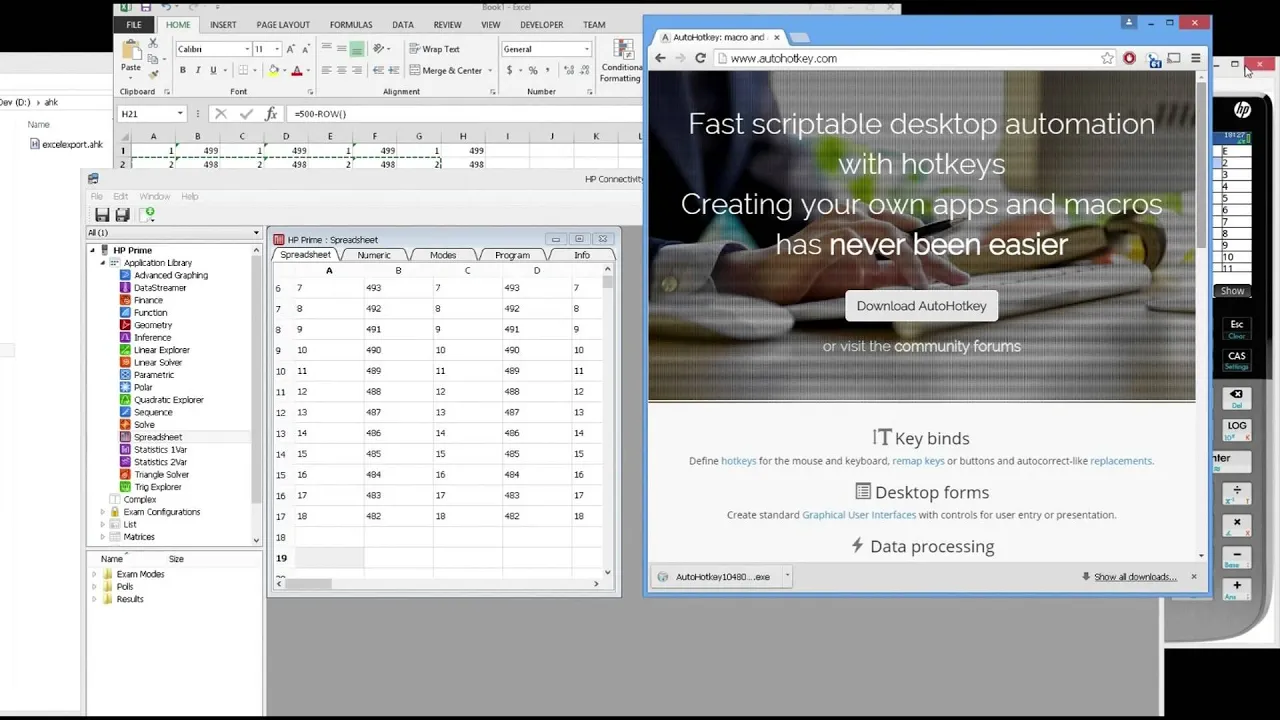Click the Cut scissors icon in Excel
This screenshot has width=1280, height=720.
coord(153,44)
